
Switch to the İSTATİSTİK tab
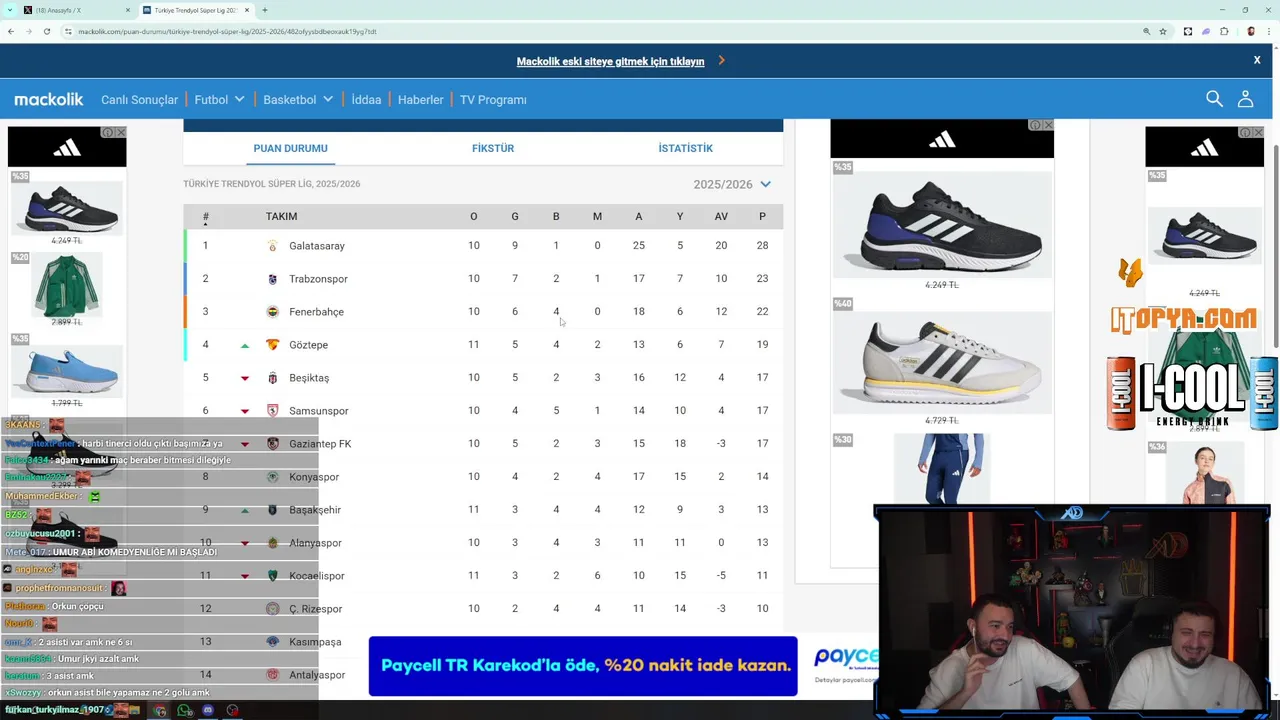click(x=685, y=148)
